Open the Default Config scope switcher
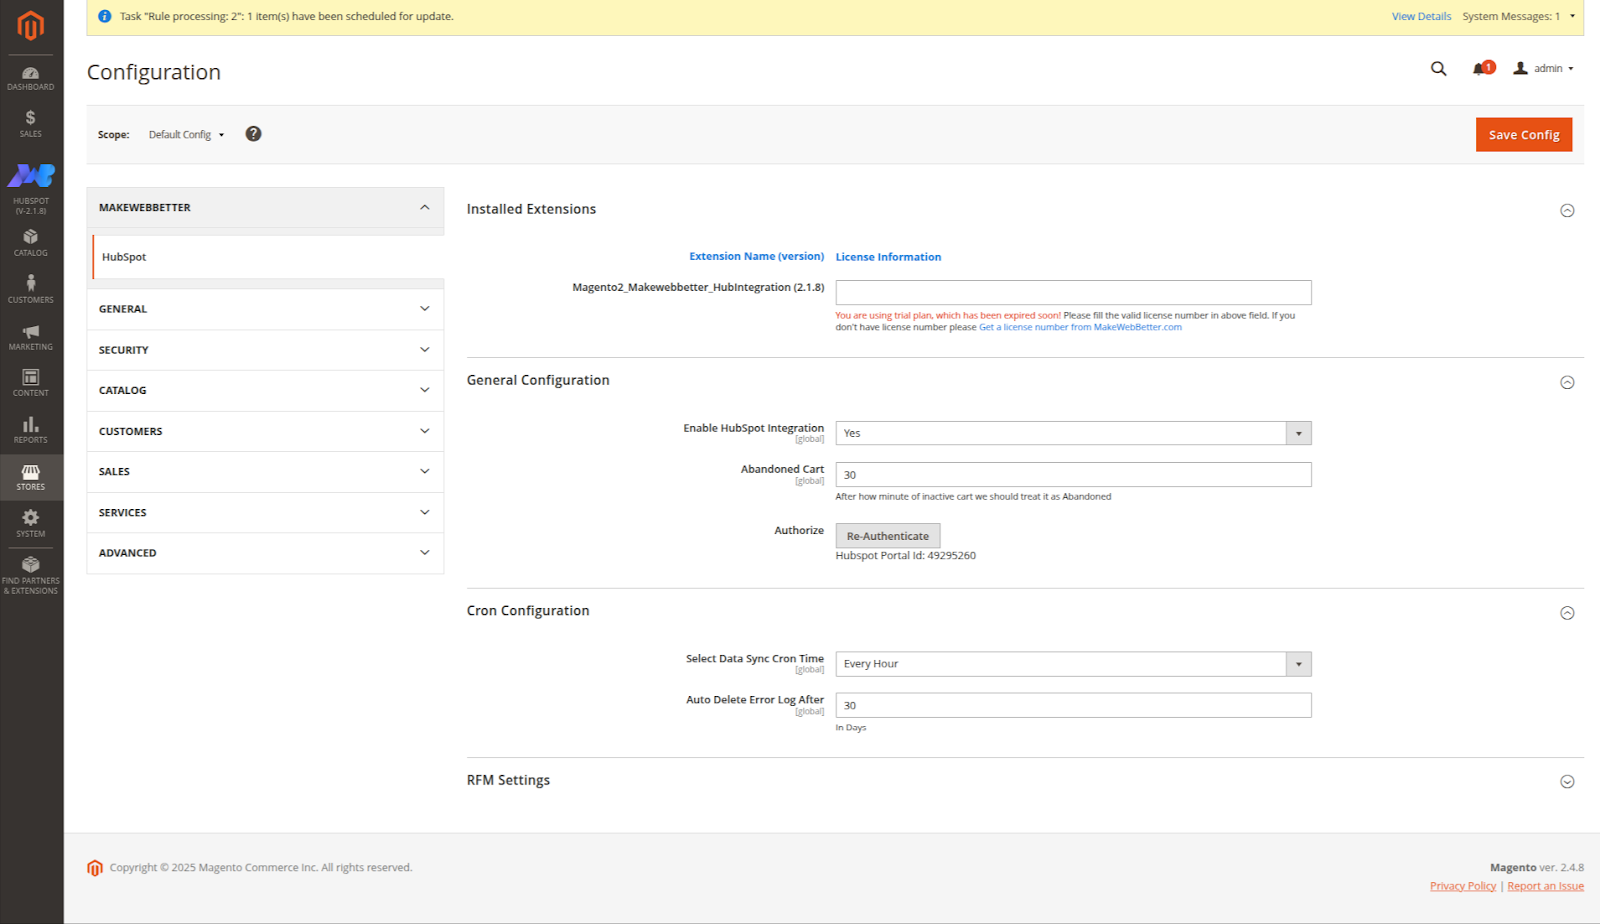Screen dimensions: 1600x924 186,135
